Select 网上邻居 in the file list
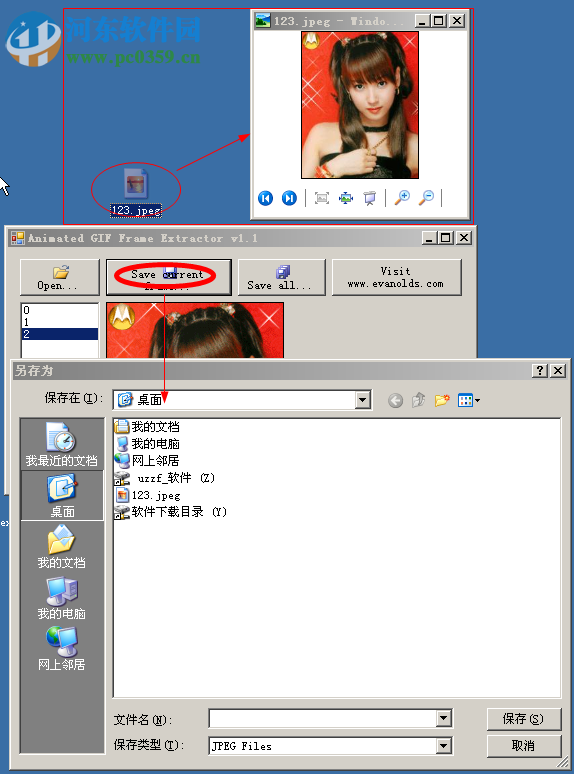Screen dimensions: 574x774 pos(147,461)
